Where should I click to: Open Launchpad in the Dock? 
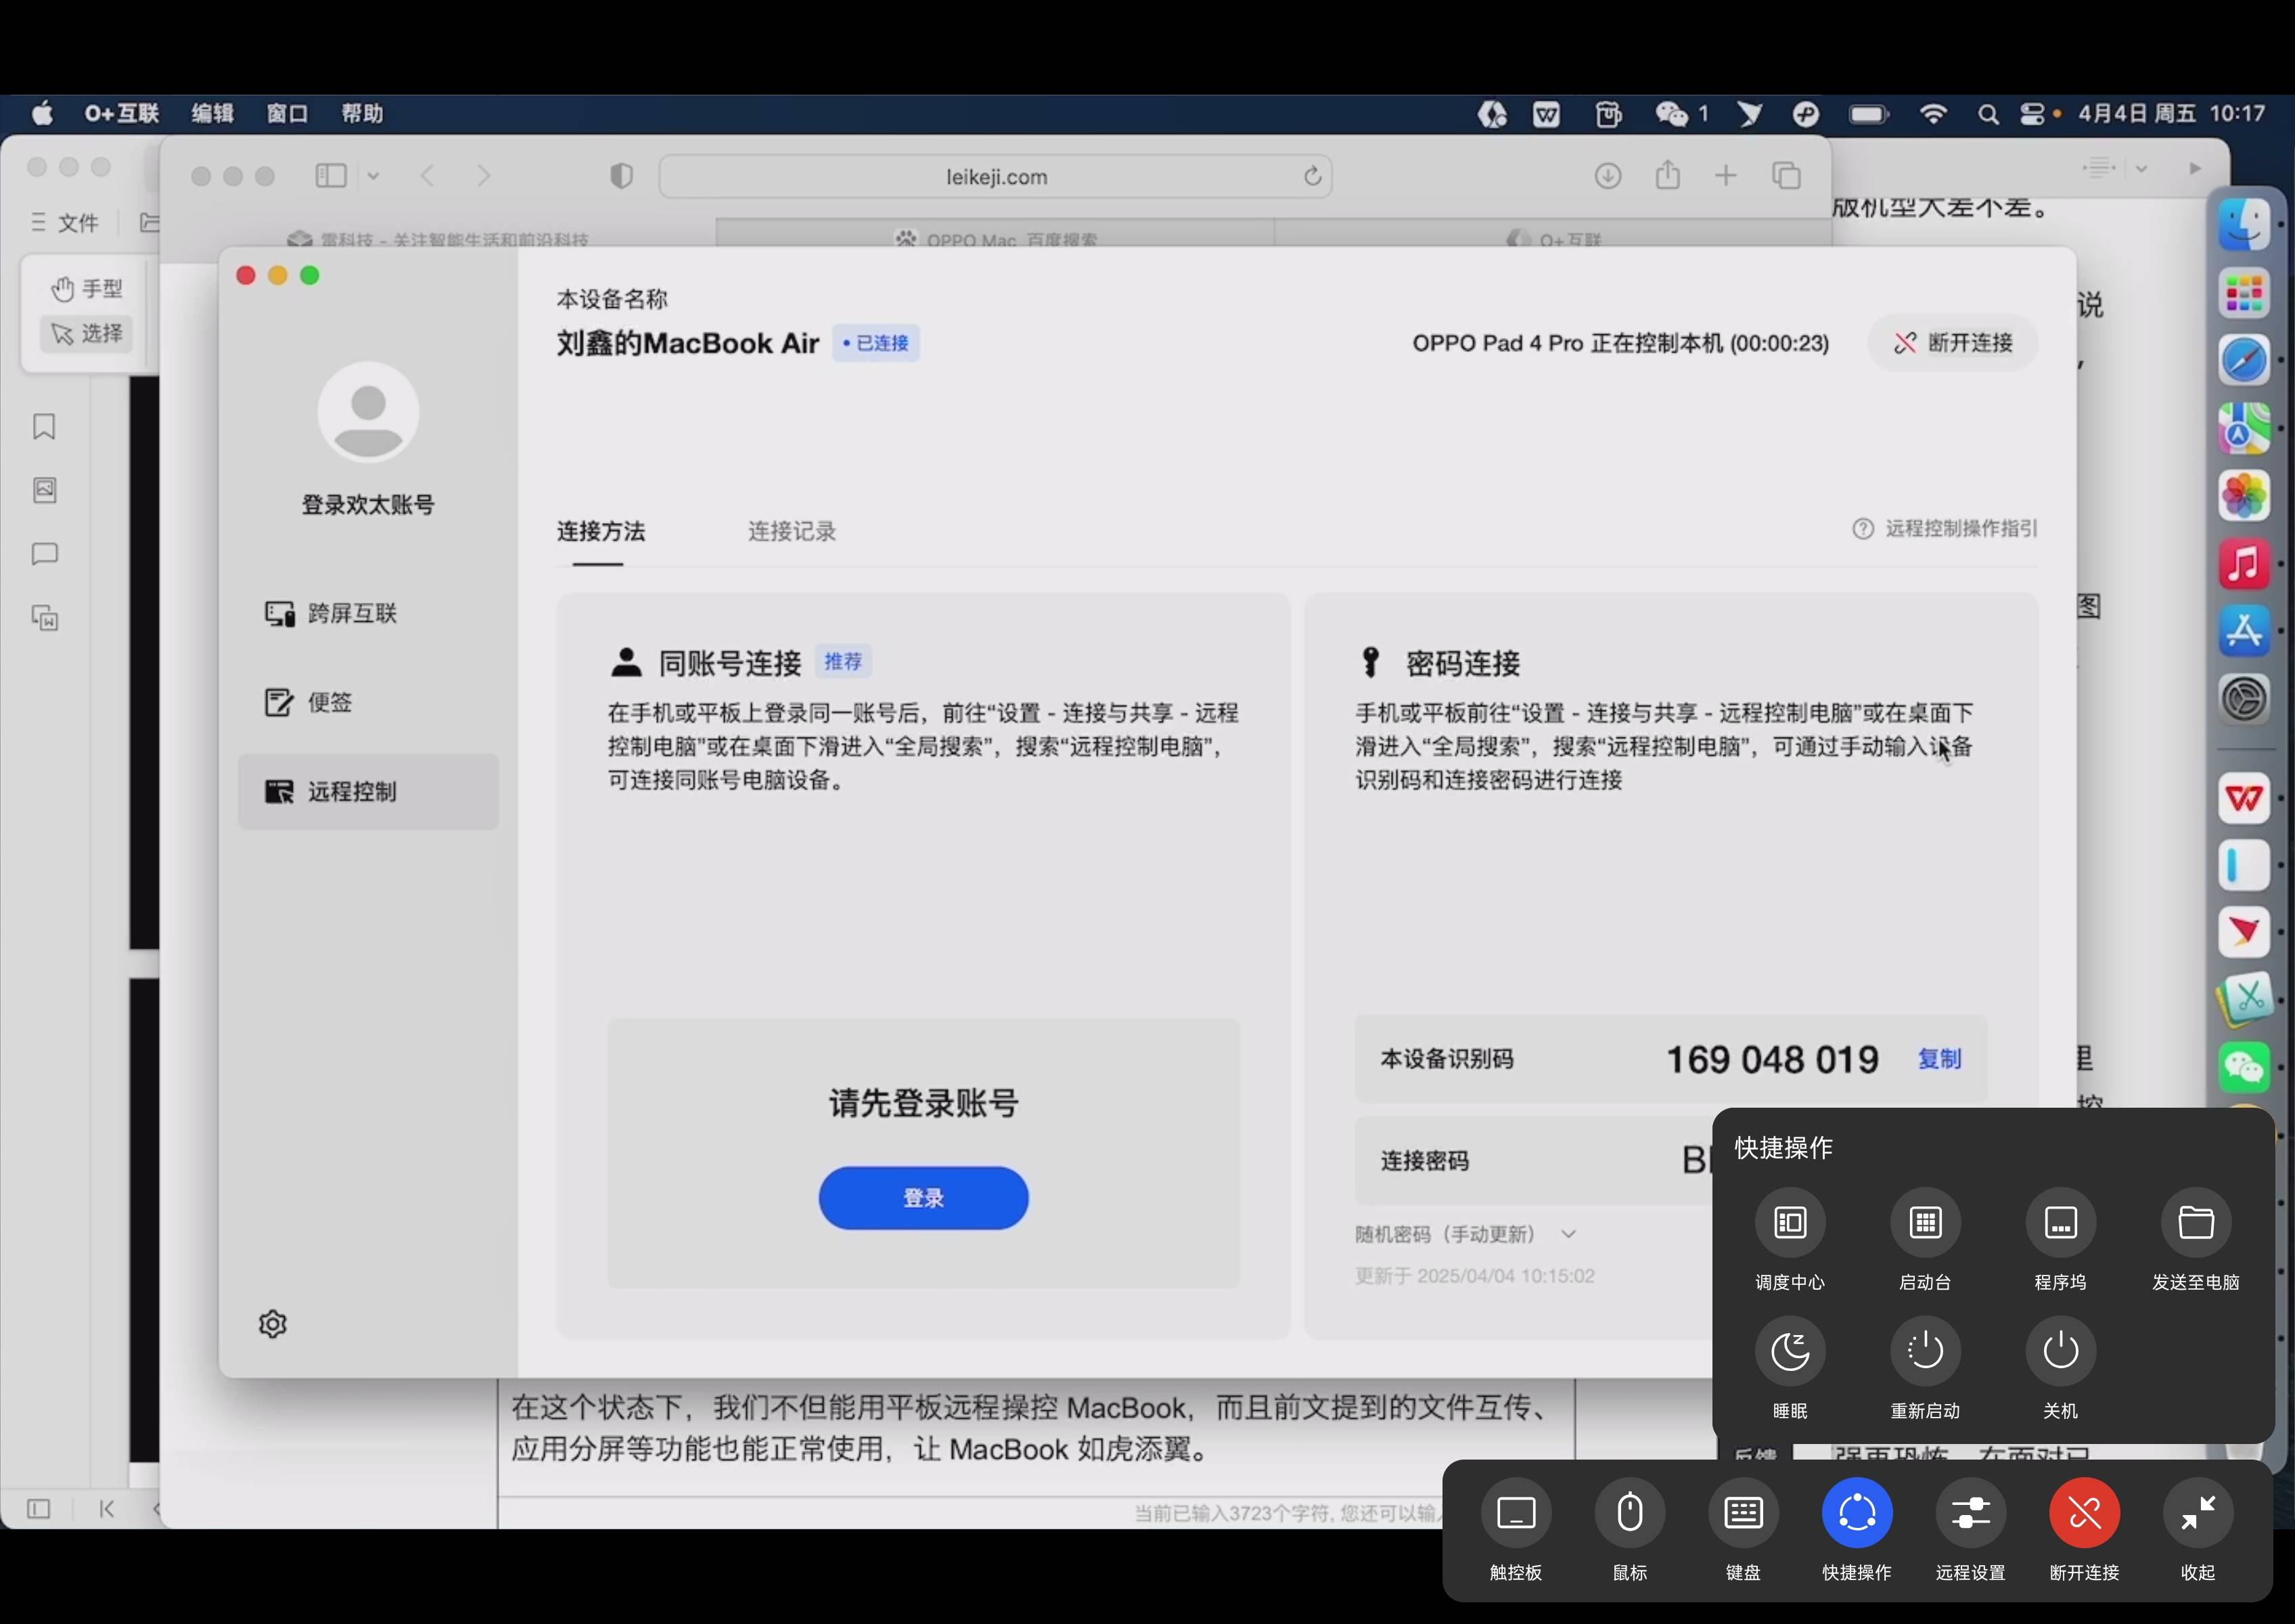click(2244, 293)
